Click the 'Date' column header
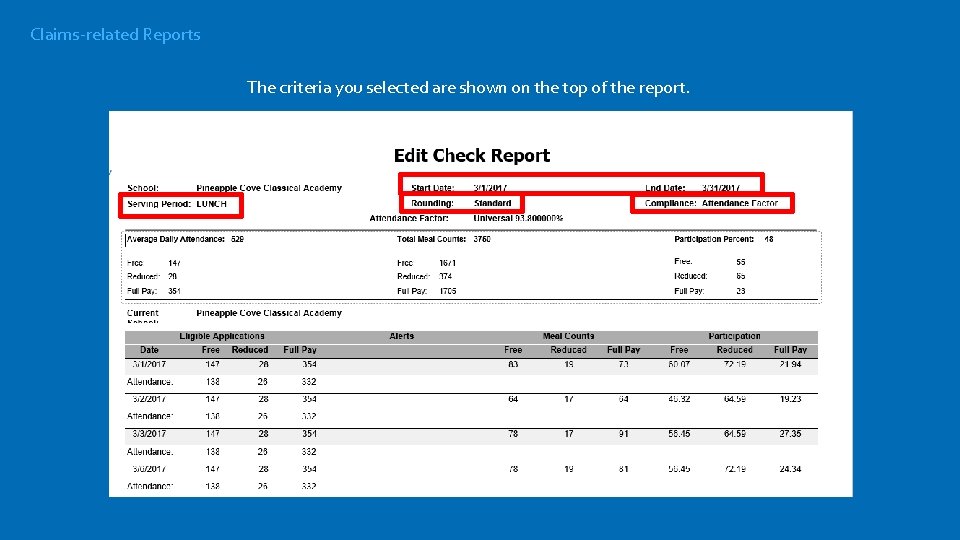This screenshot has width=960, height=540. 149,350
